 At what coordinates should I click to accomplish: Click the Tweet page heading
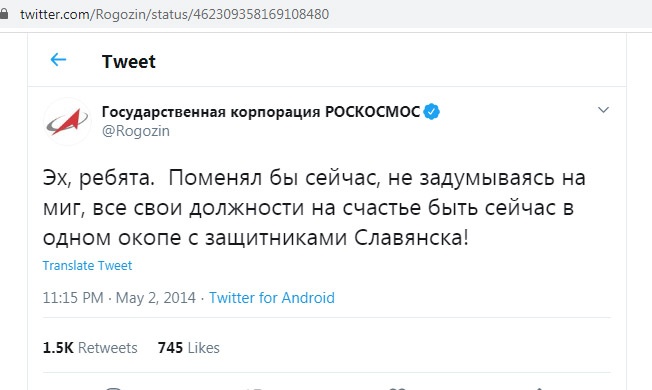tap(128, 62)
